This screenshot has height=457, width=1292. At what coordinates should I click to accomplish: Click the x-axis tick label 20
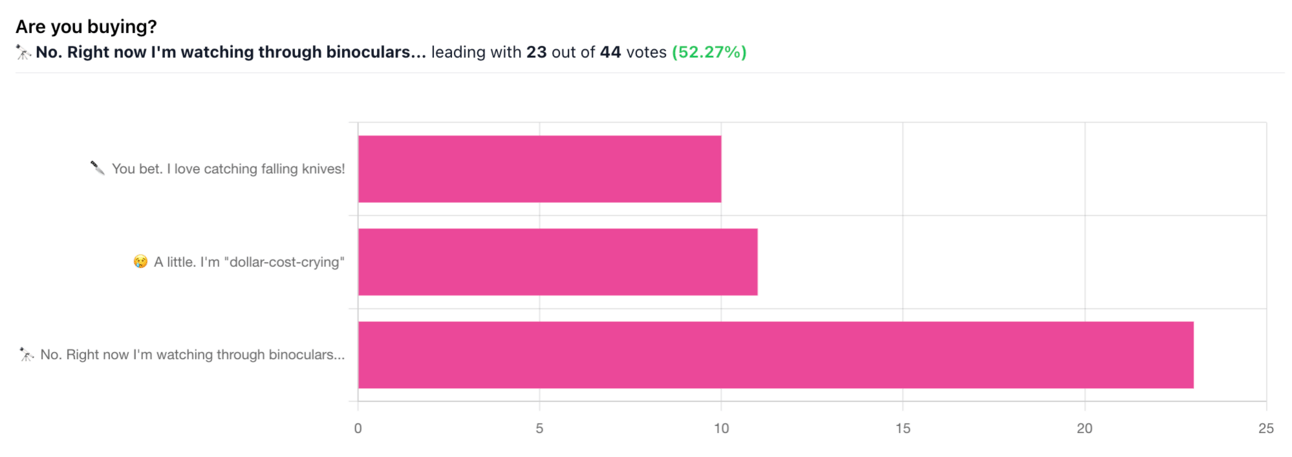1085,429
